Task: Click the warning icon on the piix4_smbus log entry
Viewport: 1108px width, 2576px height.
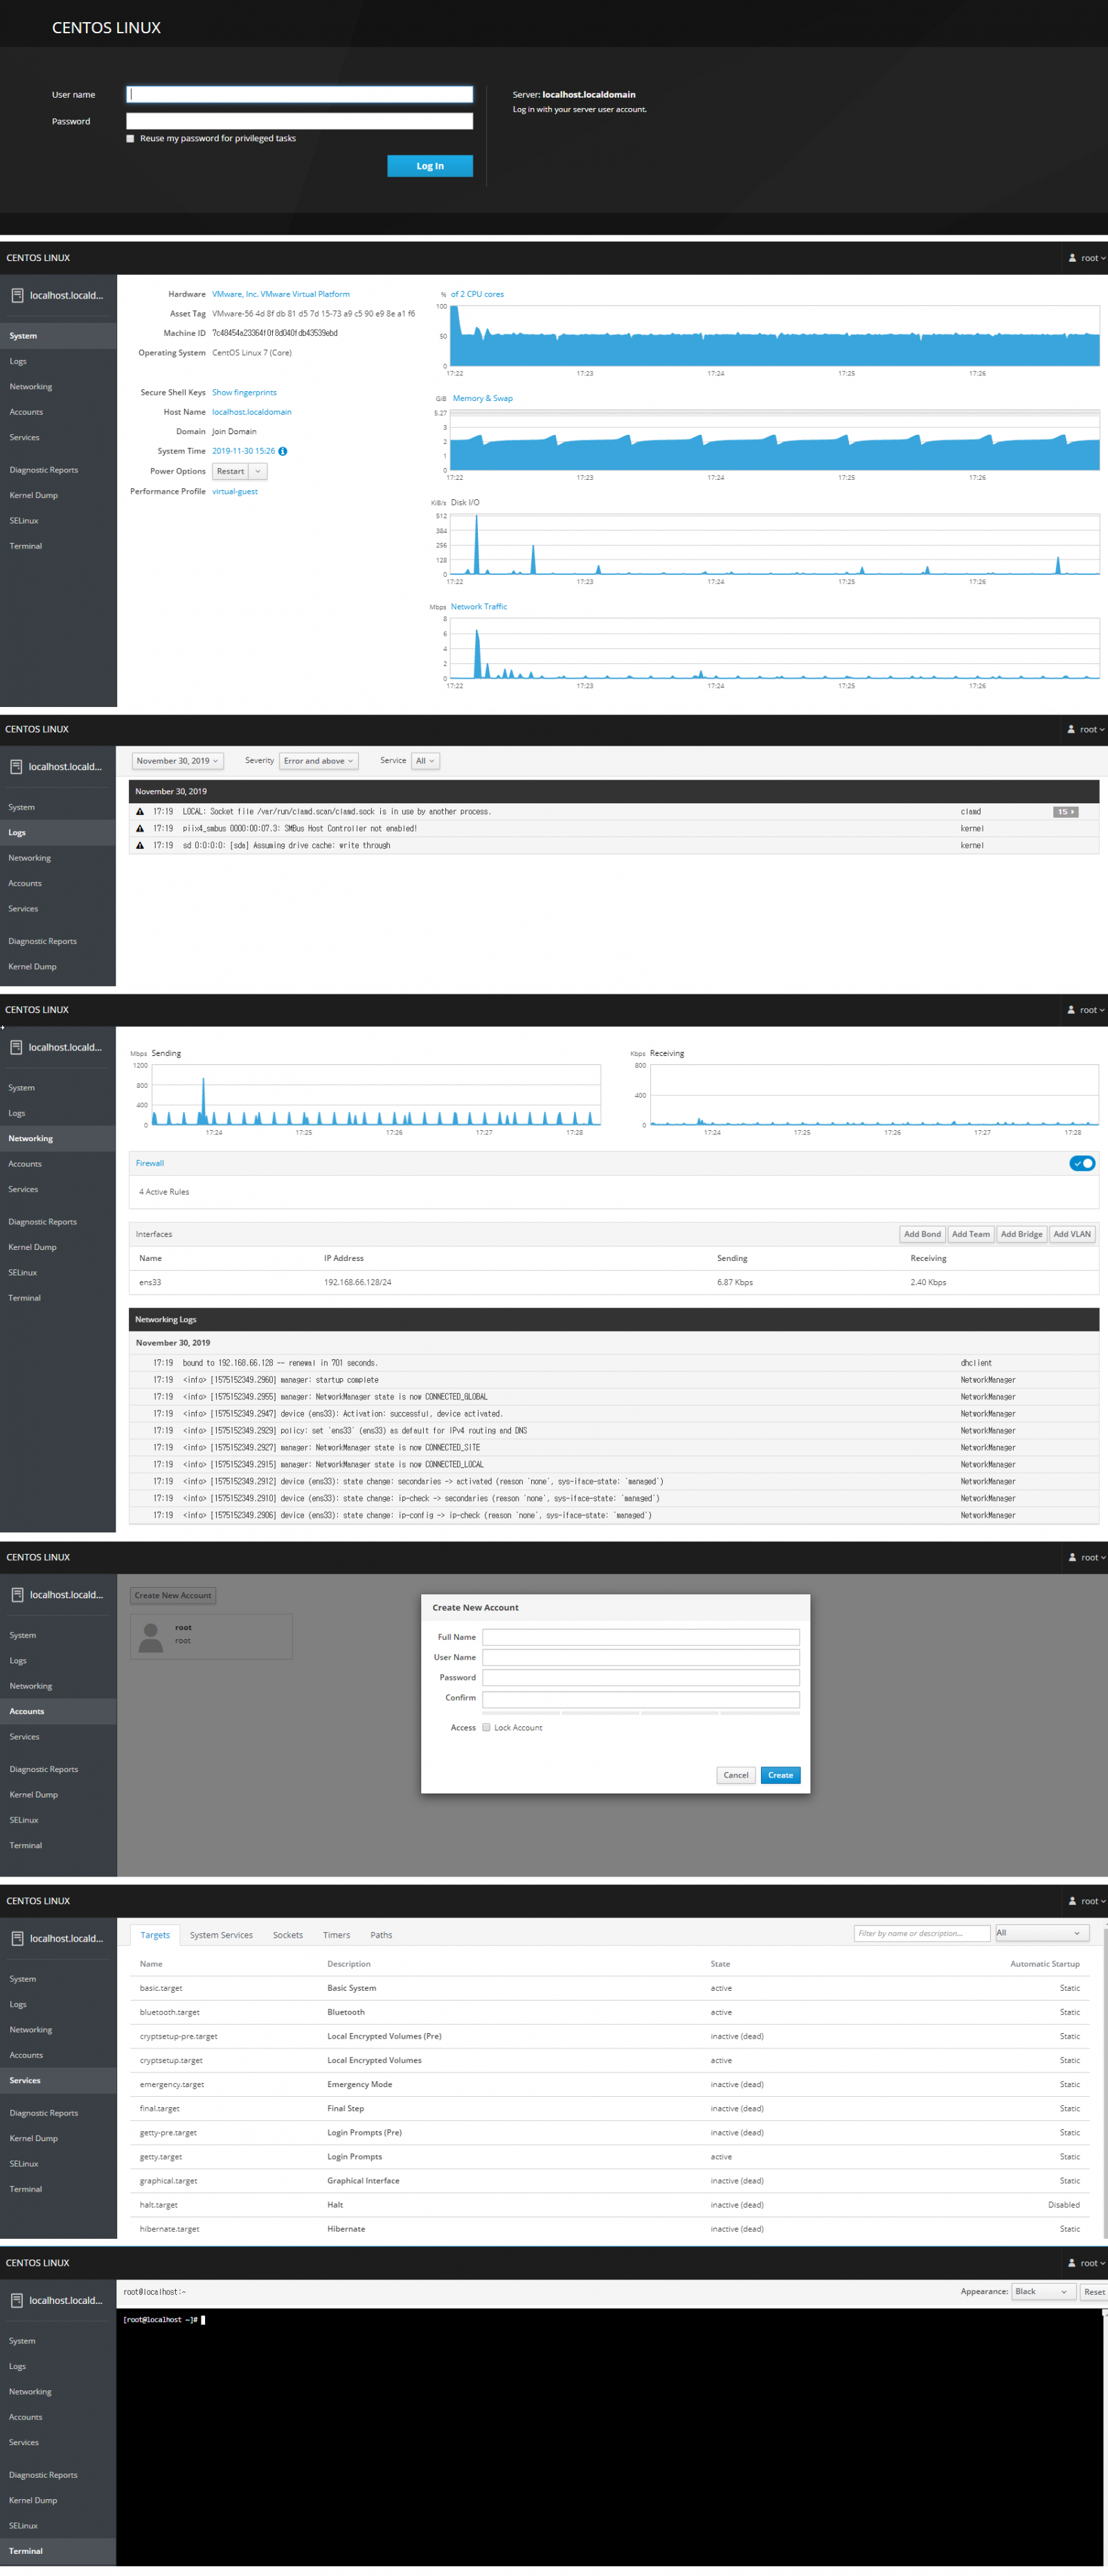Action: [140, 829]
